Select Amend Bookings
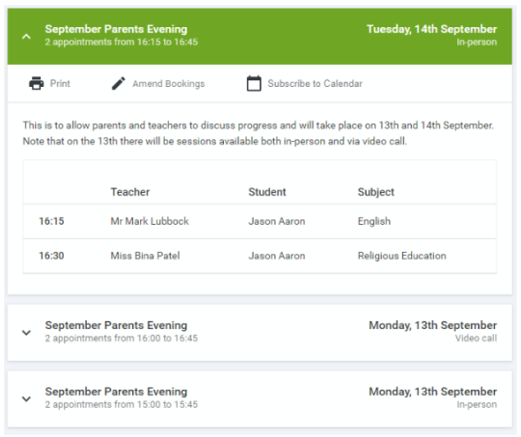Image resolution: width=521 pixels, height=437 pixels. 169,84
